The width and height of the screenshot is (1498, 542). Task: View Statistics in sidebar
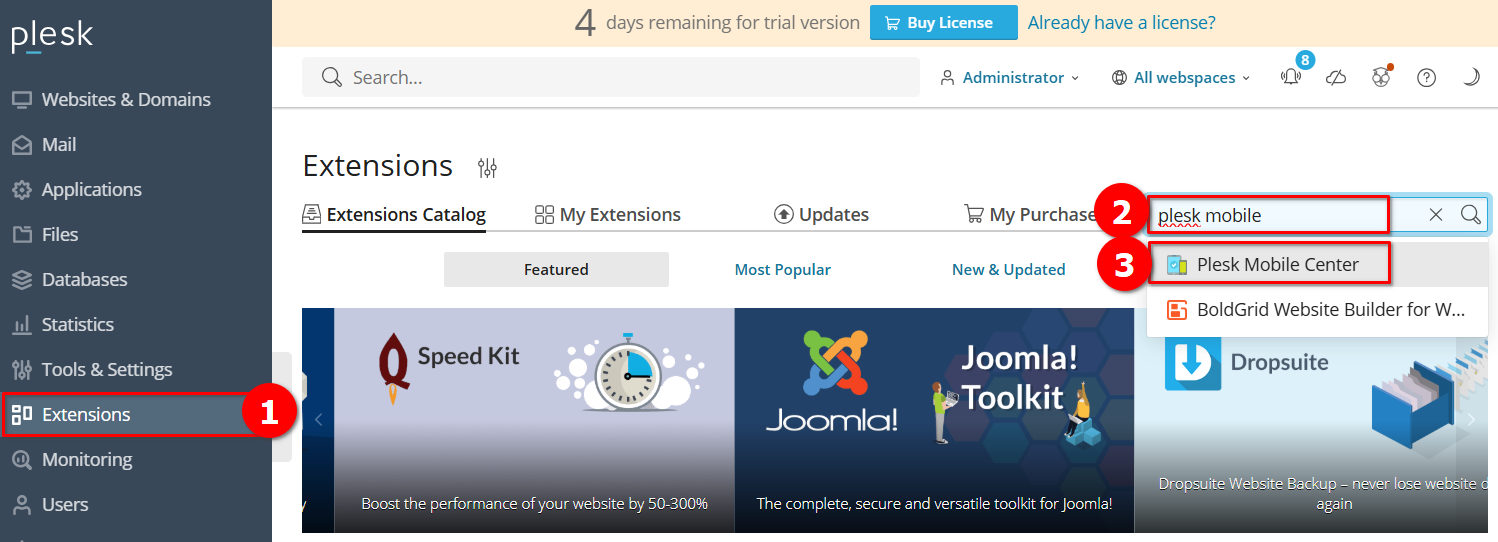(77, 324)
